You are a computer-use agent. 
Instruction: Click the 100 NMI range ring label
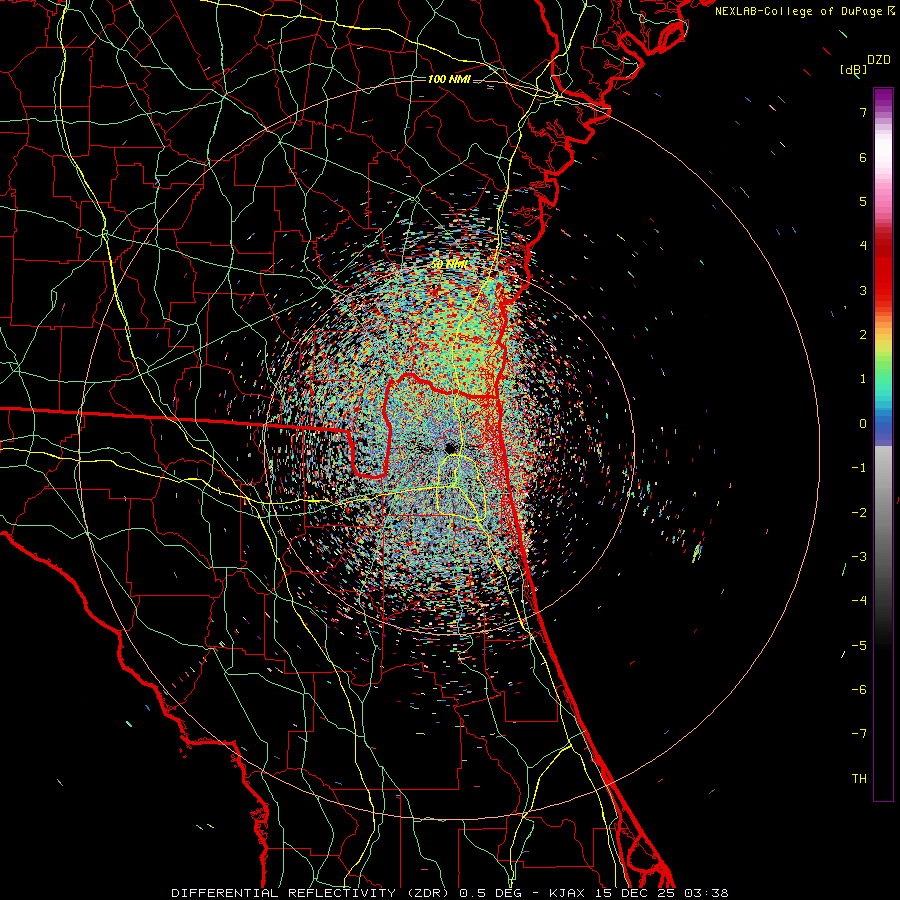[449, 79]
